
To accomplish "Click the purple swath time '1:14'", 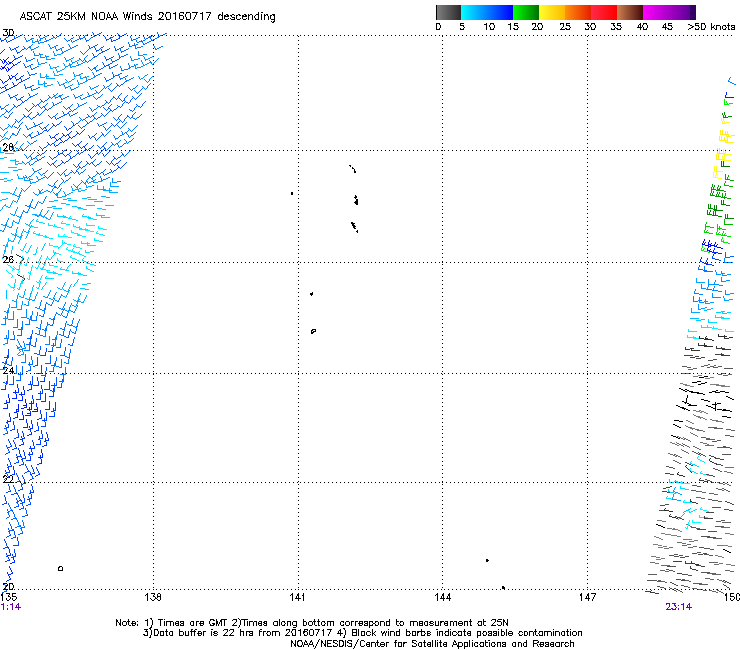I will click(x=11, y=607).
